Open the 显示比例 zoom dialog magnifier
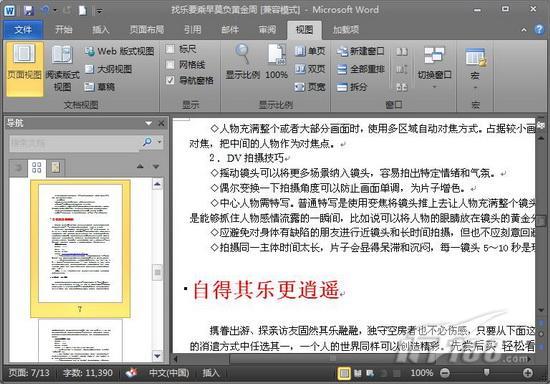550x384 pixels. 243,62
